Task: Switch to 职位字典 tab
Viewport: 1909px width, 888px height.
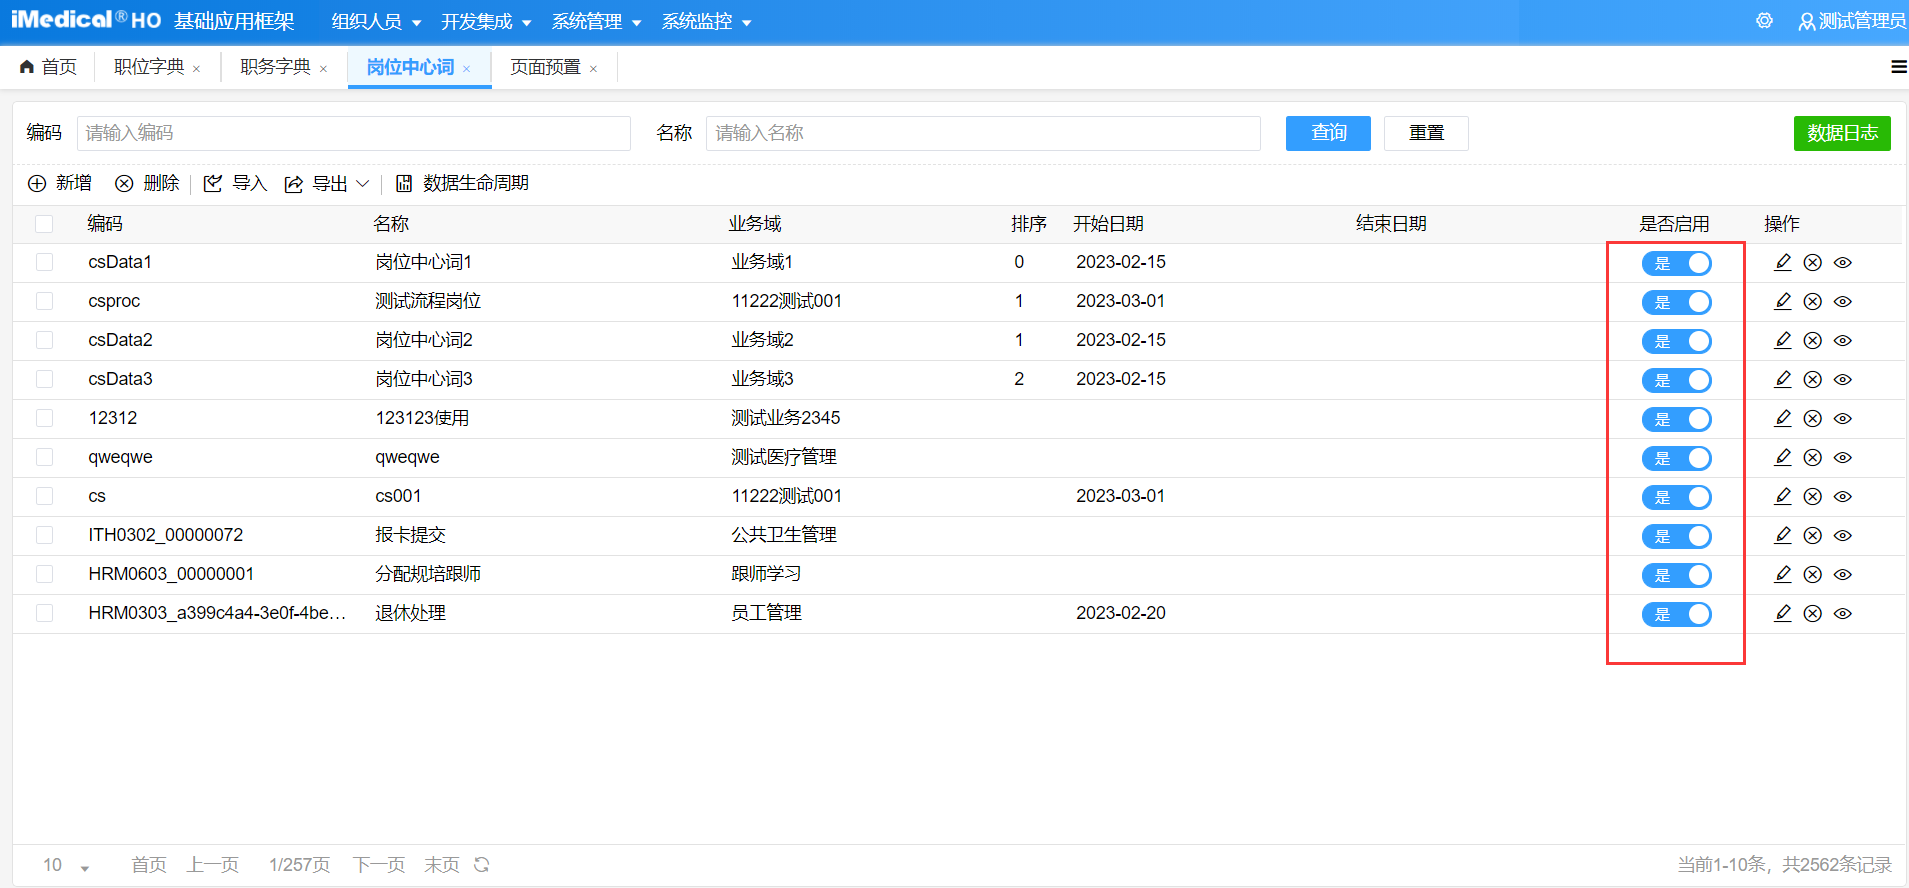Action: coord(149,67)
